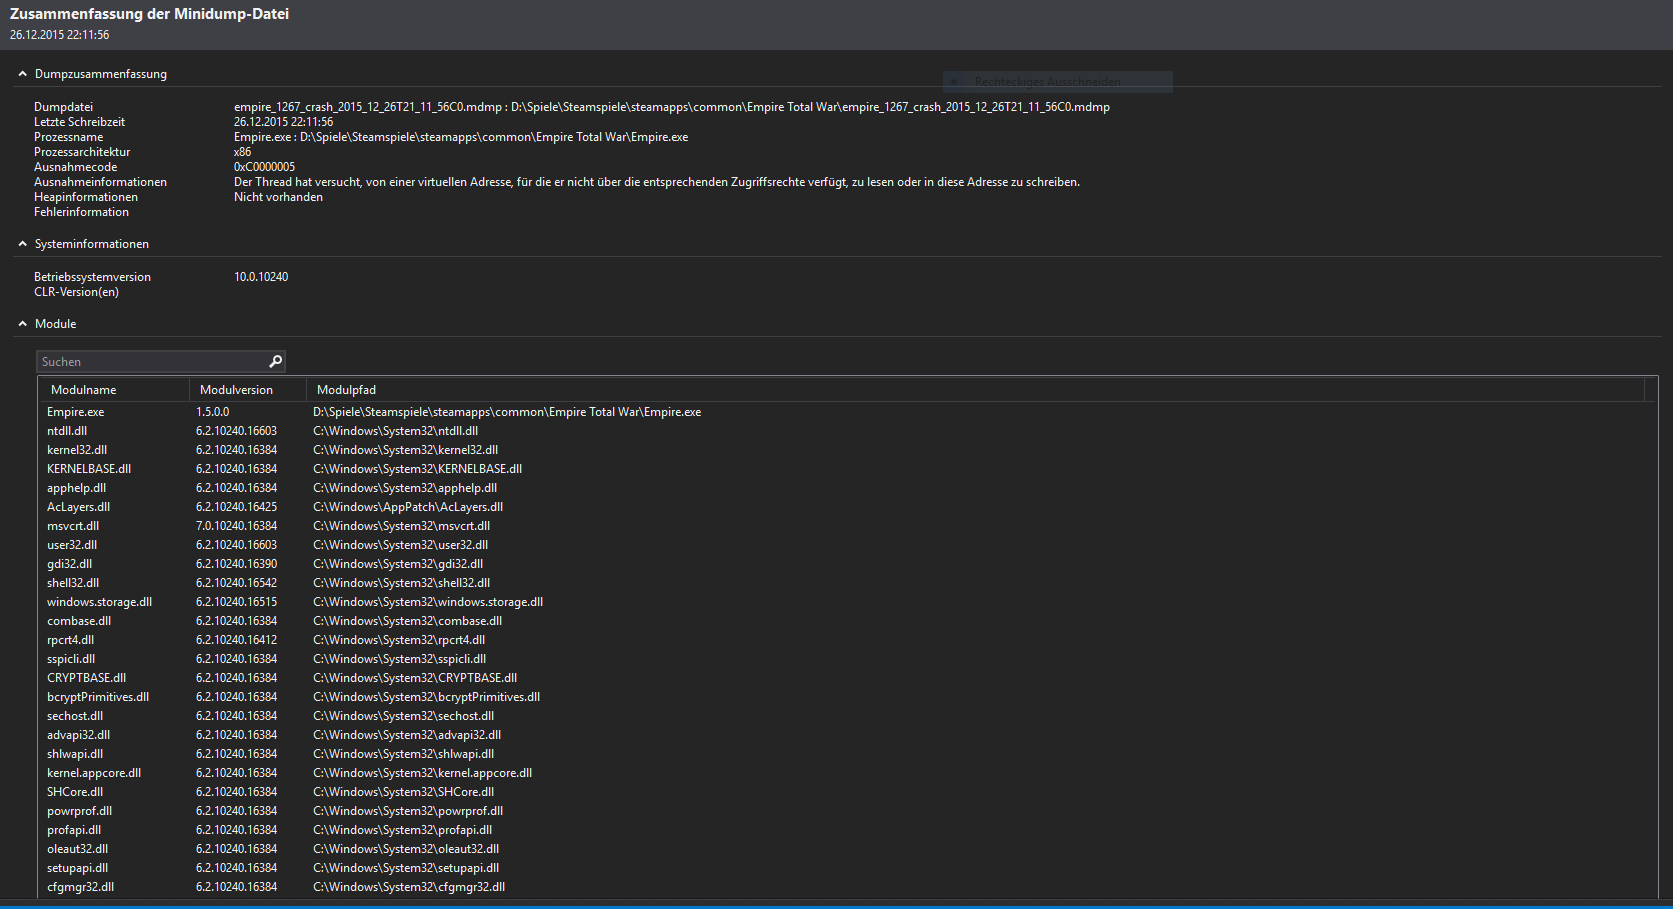Select the SHCore.dll module name
This screenshot has width=1673, height=909.
tap(75, 792)
